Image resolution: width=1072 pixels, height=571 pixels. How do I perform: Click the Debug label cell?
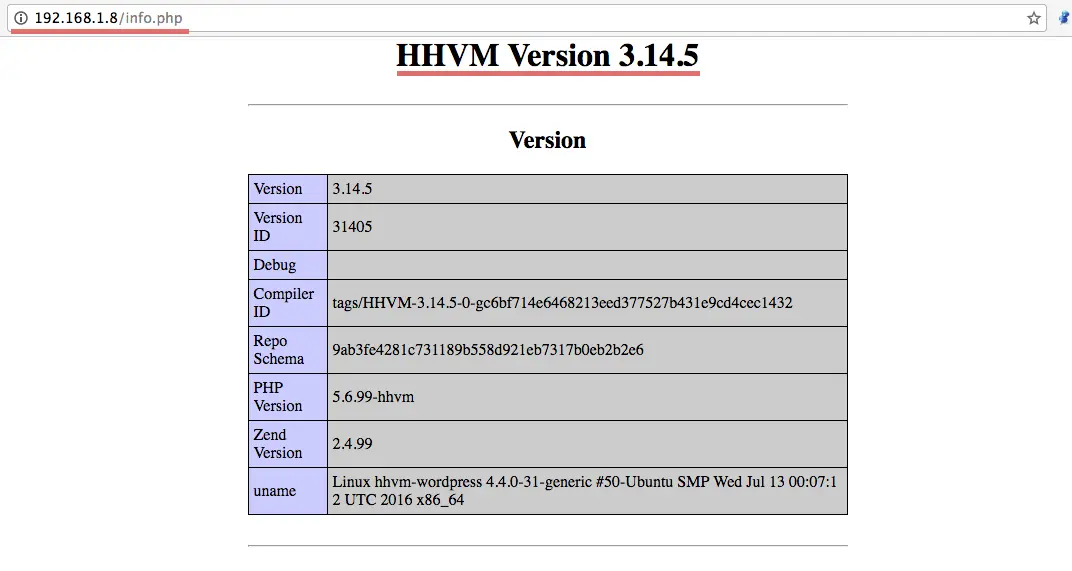click(x=288, y=265)
